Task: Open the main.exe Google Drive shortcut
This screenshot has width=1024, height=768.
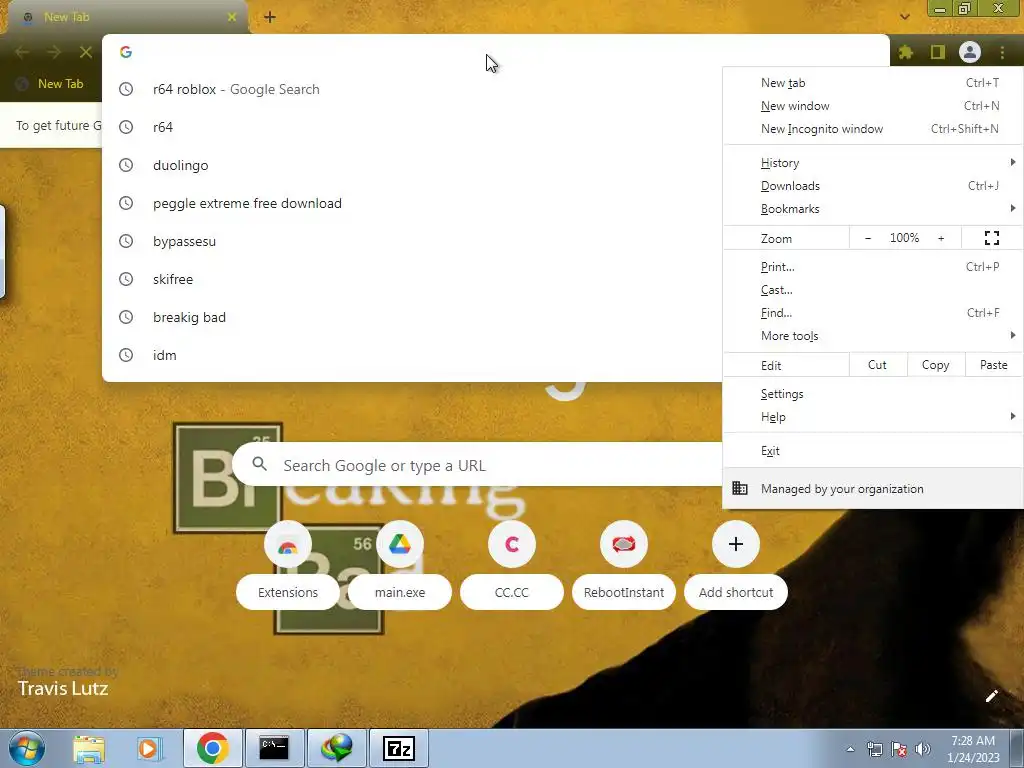Action: pos(400,565)
